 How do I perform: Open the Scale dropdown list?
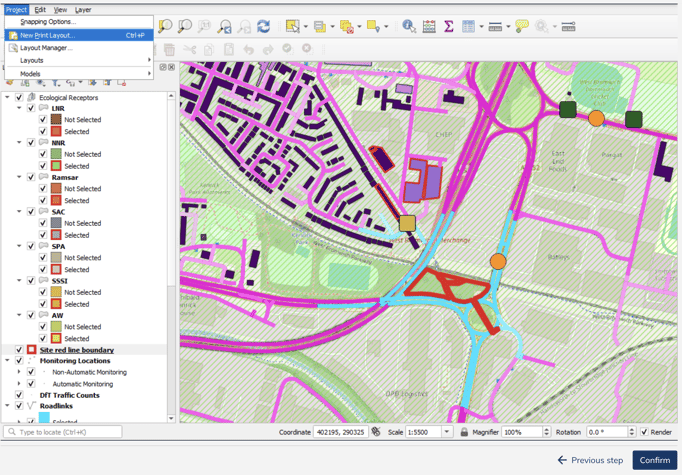[447, 432]
